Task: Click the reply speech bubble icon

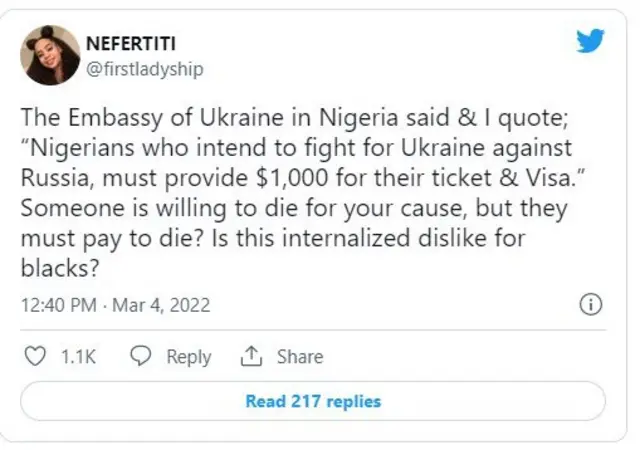Action: (x=142, y=356)
